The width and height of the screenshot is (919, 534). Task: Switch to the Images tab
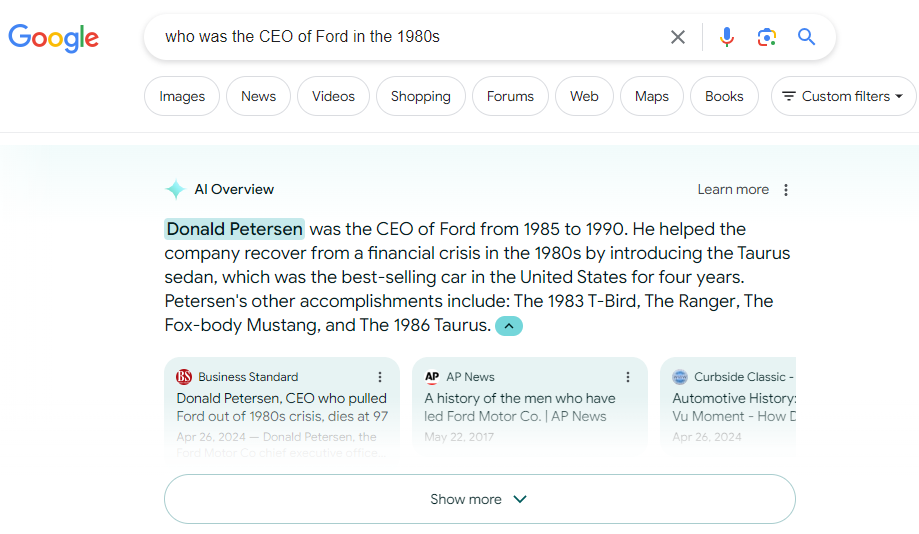[x=182, y=96]
